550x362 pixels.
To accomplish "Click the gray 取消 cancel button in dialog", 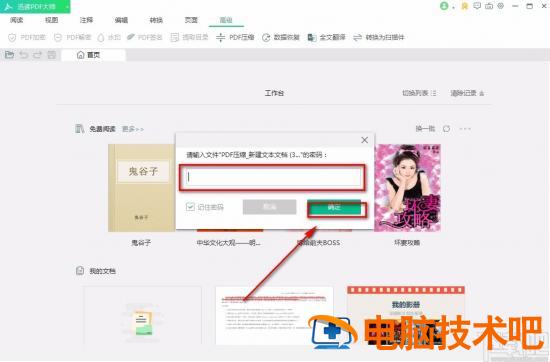I will point(269,207).
